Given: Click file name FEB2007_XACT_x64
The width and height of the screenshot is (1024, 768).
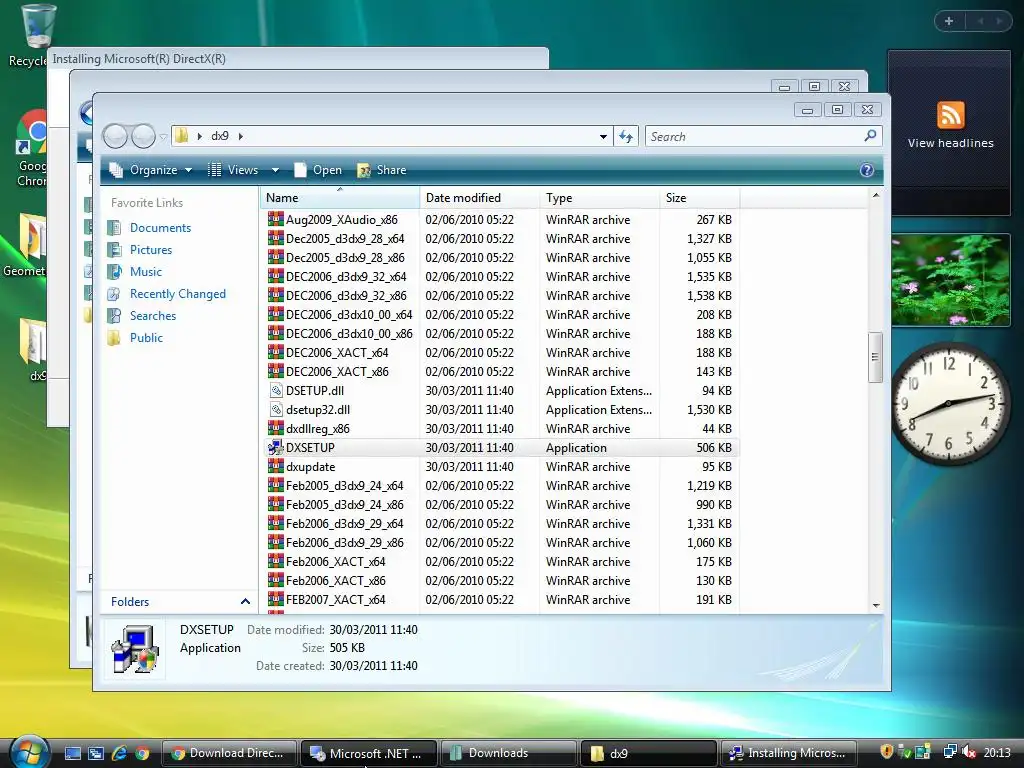Looking at the screenshot, I should point(336,600).
